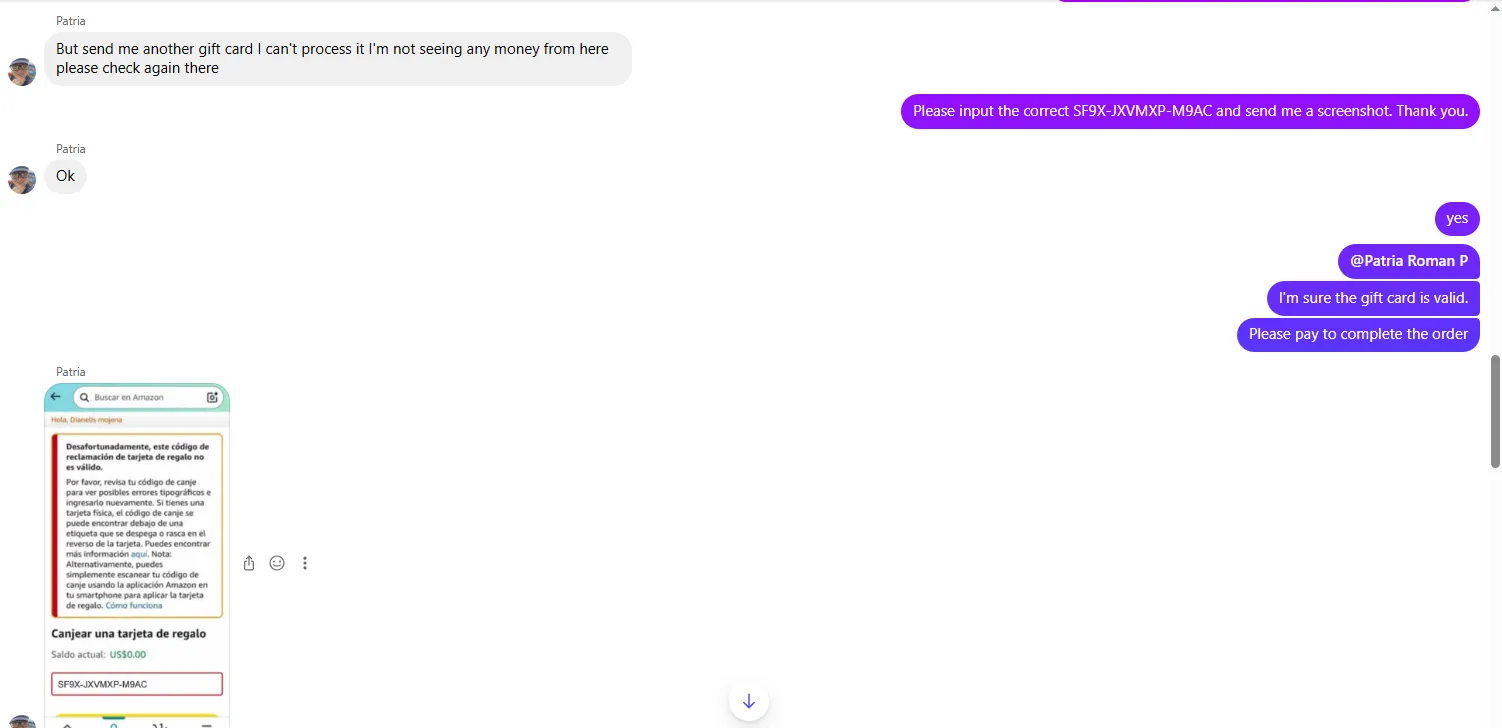Click Patria's avatar next to the Ok message

[x=22, y=180]
